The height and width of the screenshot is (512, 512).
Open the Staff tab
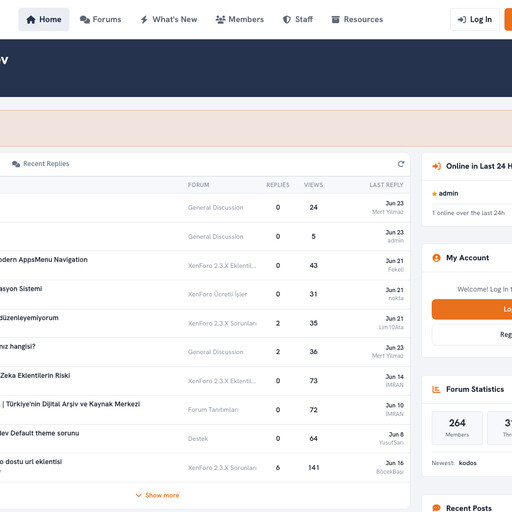298,19
